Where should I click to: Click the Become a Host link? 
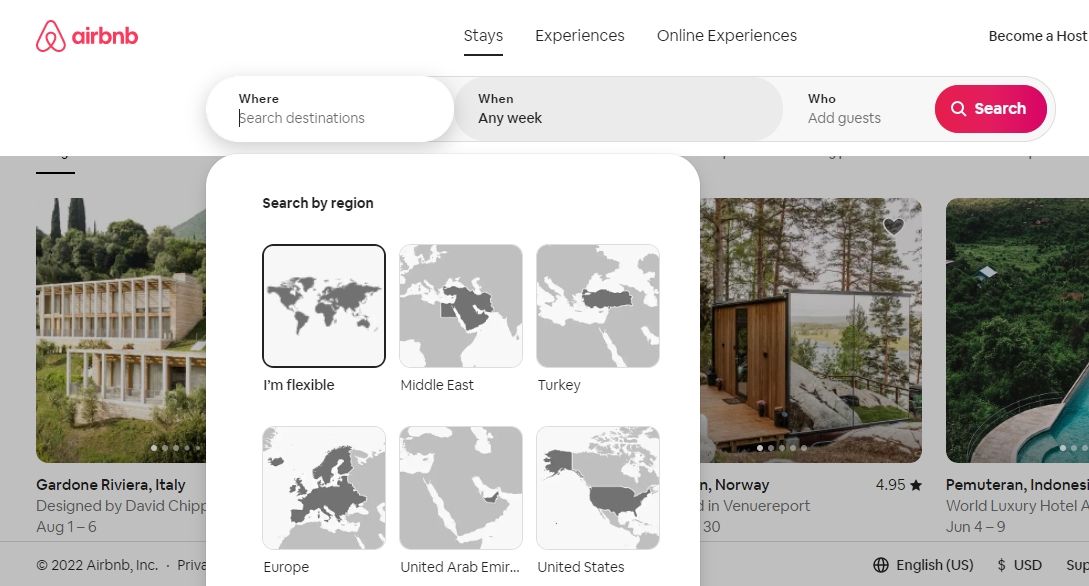[x=1037, y=36]
